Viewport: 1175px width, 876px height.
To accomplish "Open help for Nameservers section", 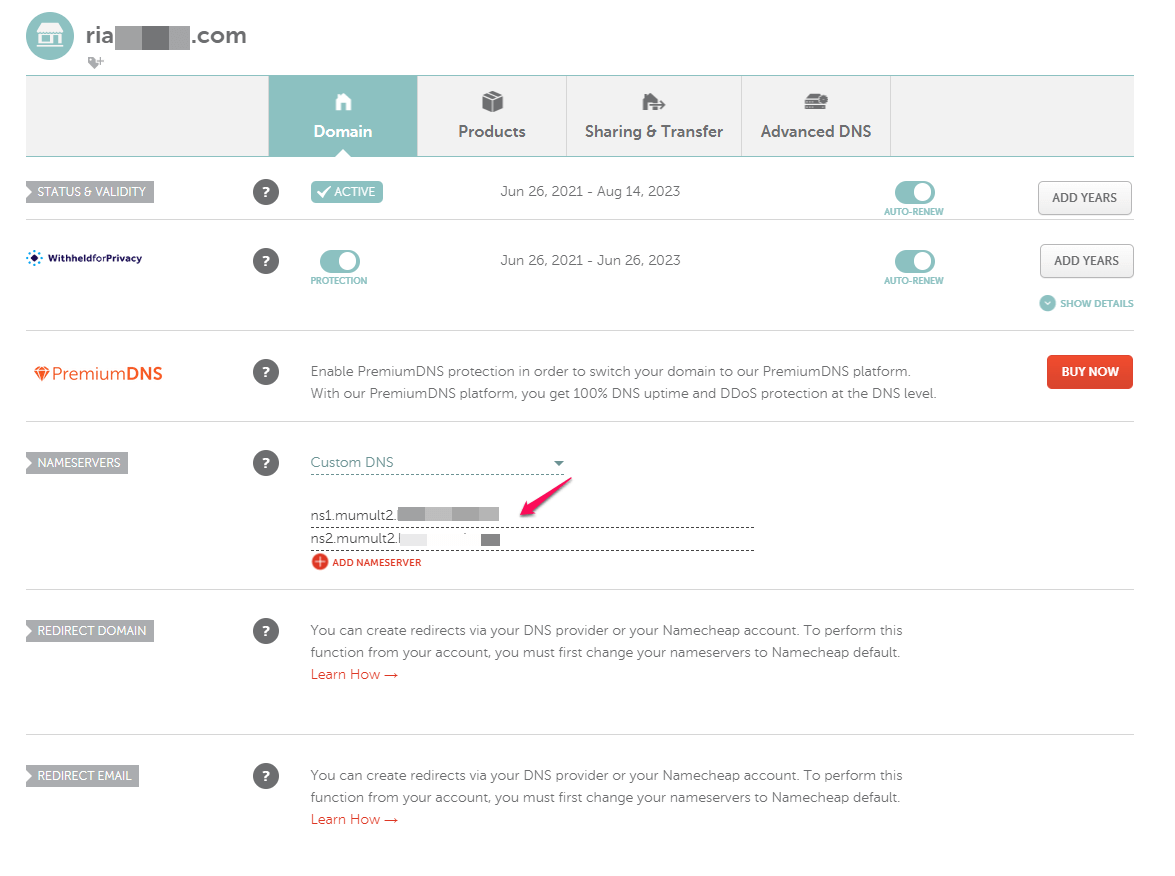I will (266, 463).
